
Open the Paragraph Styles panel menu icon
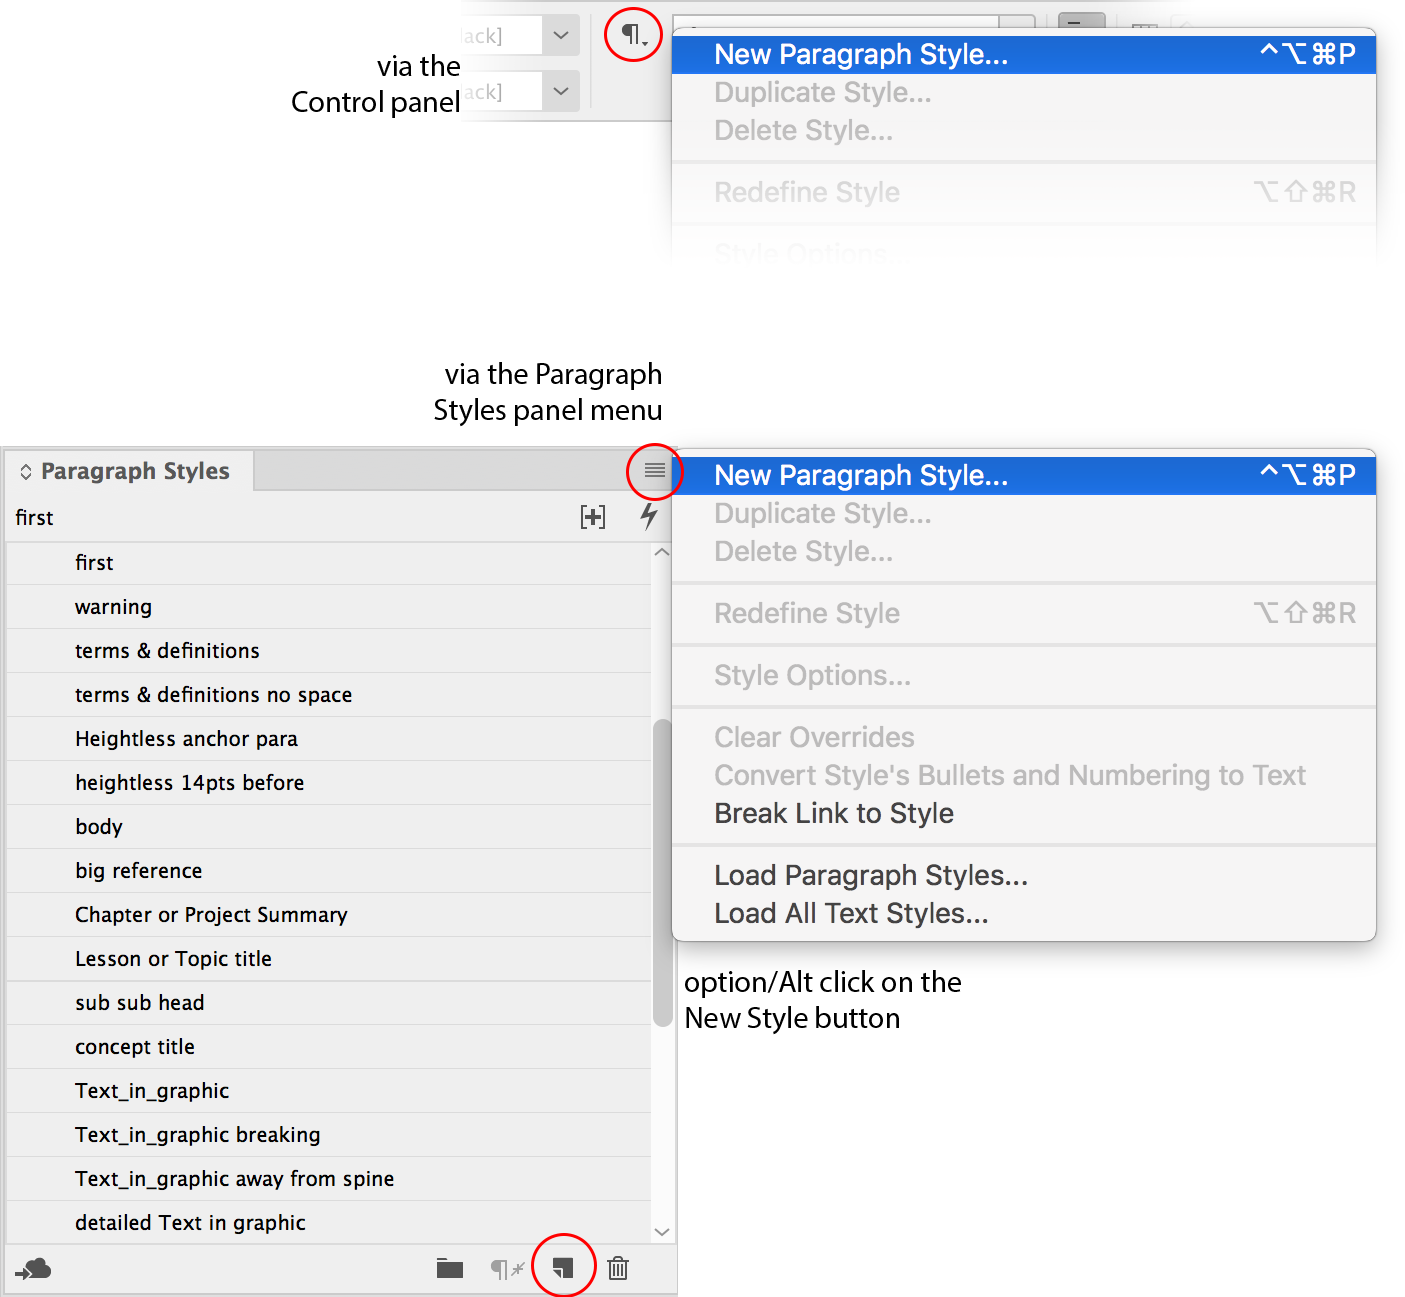654,470
